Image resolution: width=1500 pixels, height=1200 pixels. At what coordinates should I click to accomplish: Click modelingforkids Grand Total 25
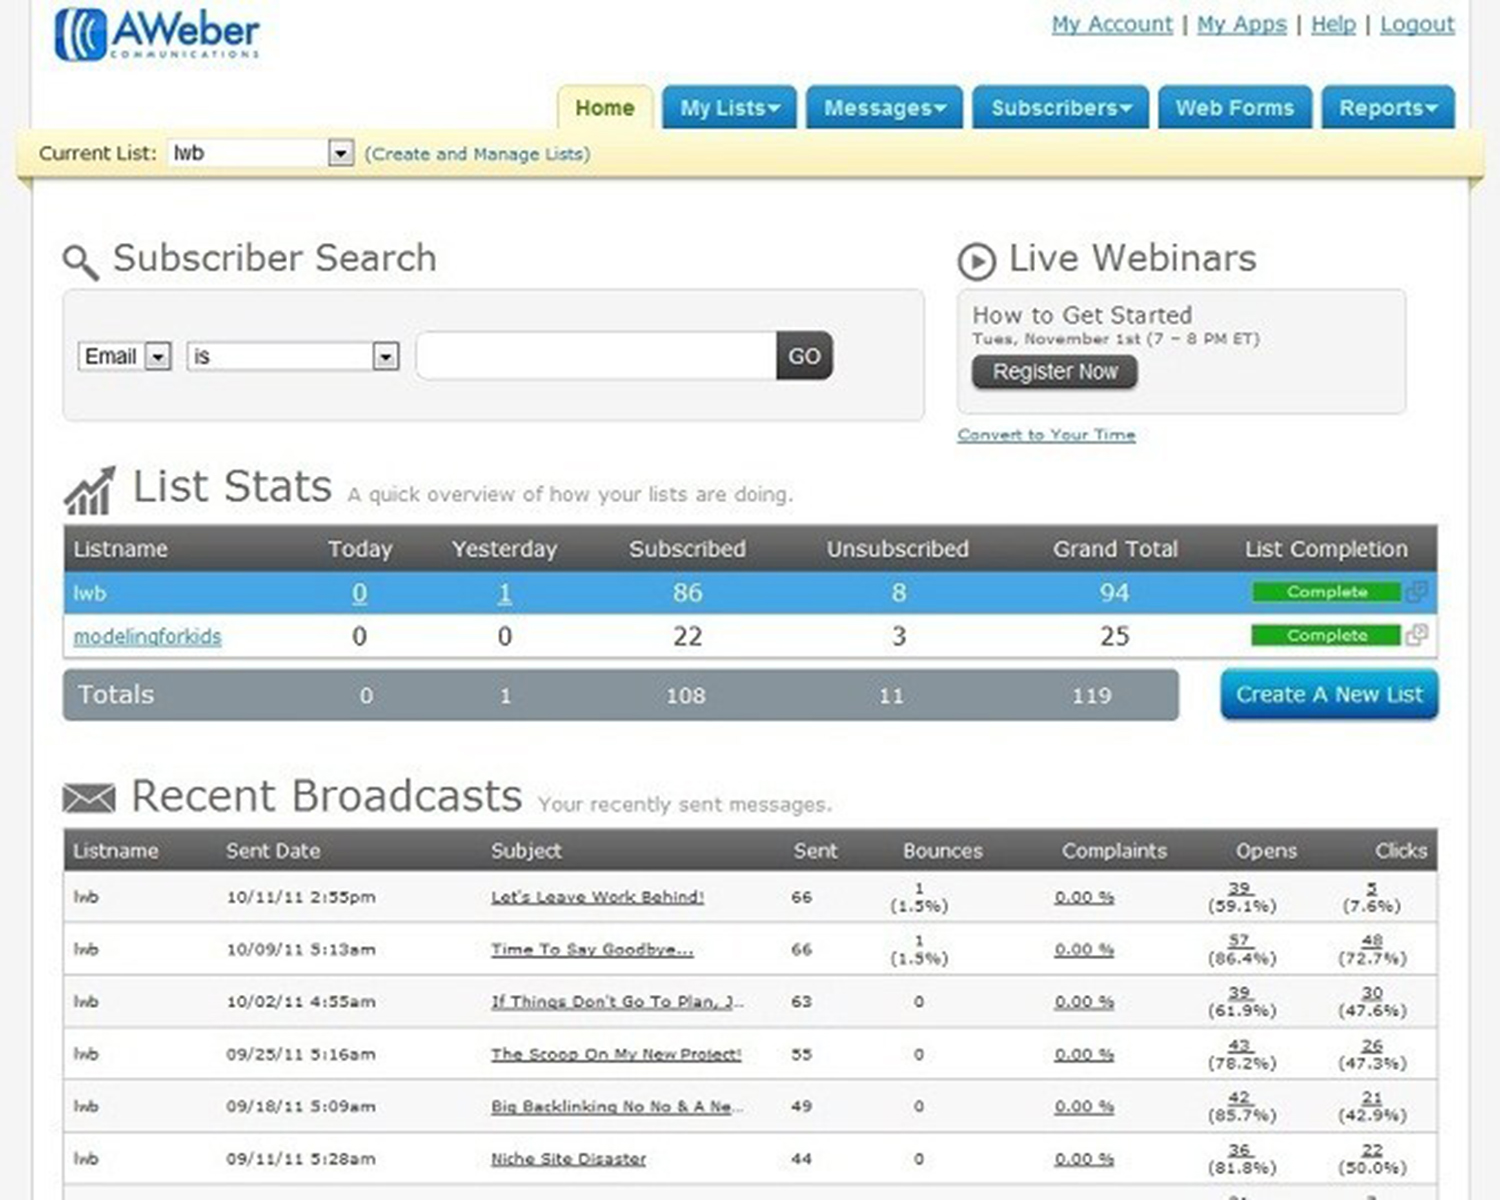pos(1114,636)
